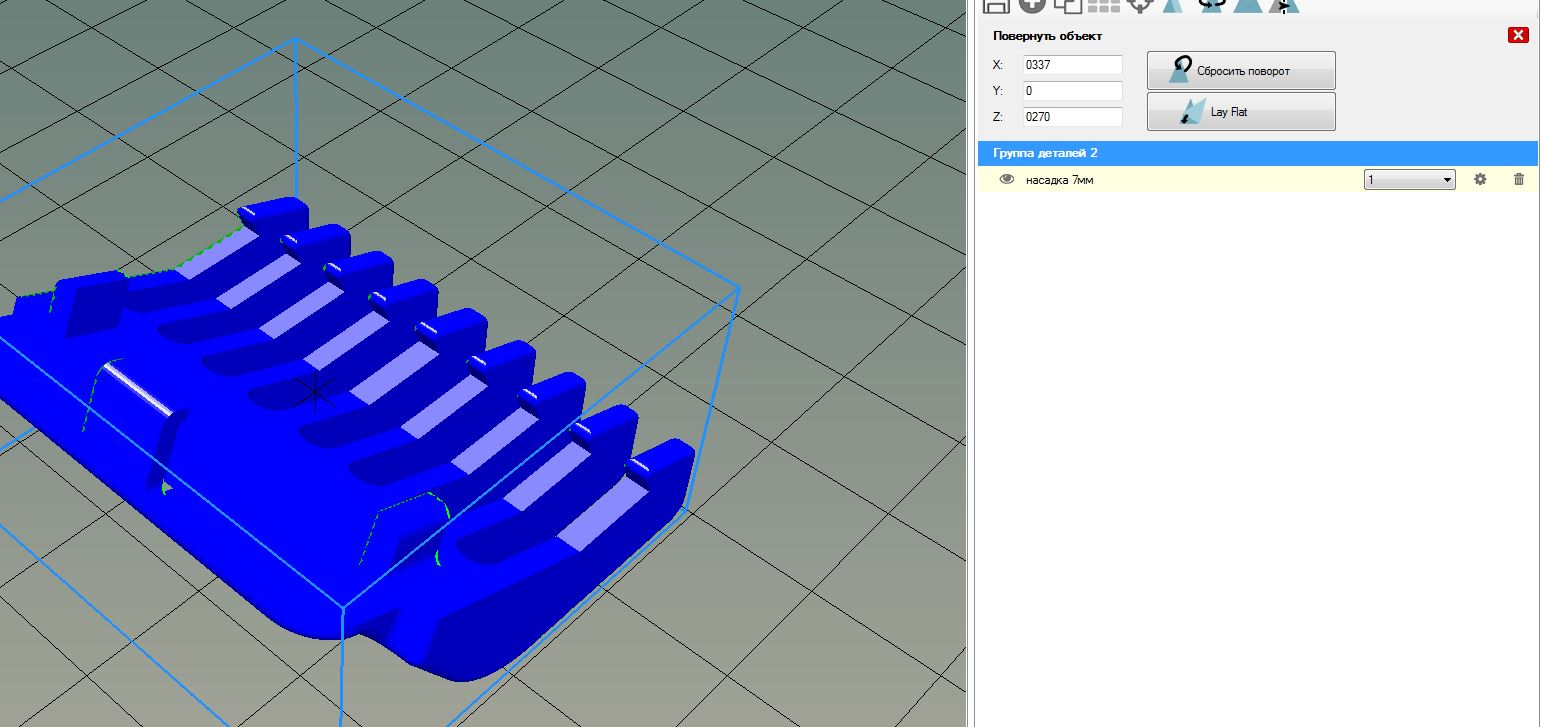Screen dimensions: 1542x727
Task: Click the Z rotation input field
Action: click(x=1072, y=117)
